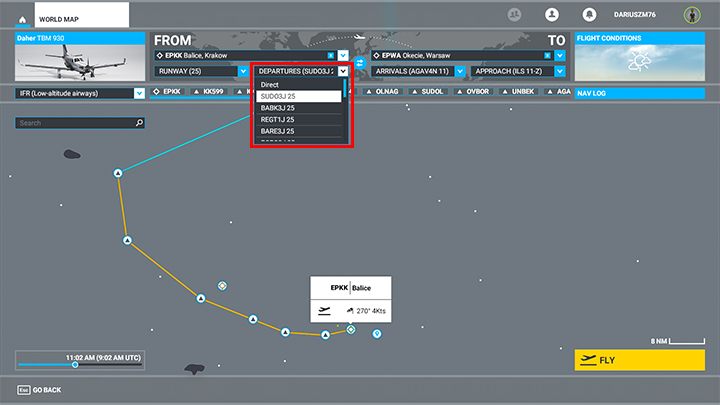Select the EPKK airport marker on map
720x405 pixels.
[x=351, y=328]
